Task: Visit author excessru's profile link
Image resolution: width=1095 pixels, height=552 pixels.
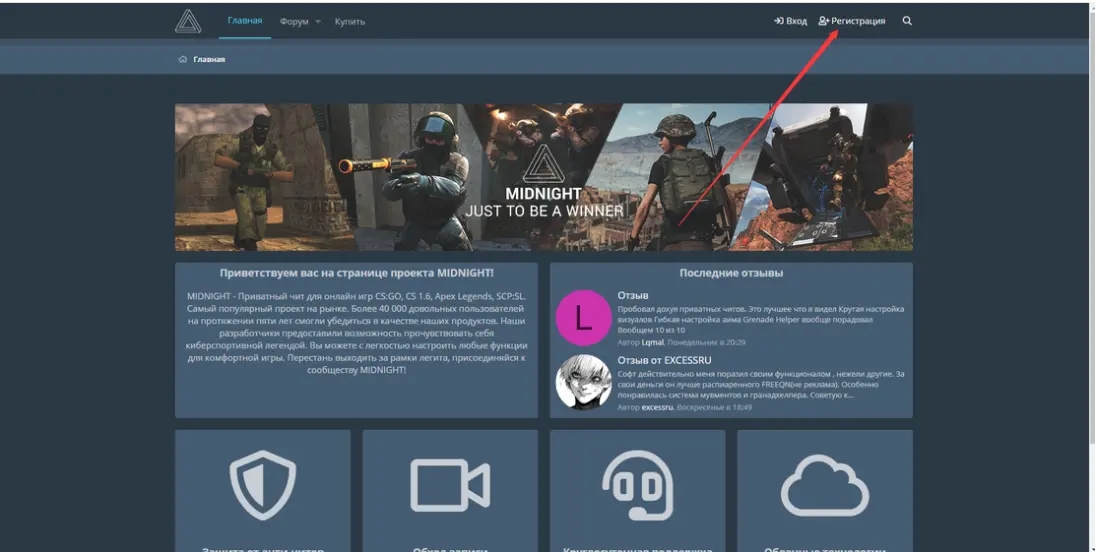Action: point(657,408)
